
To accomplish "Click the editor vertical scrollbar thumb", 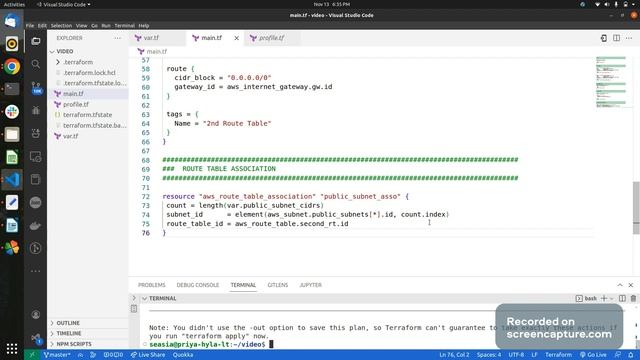I will [636, 208].
